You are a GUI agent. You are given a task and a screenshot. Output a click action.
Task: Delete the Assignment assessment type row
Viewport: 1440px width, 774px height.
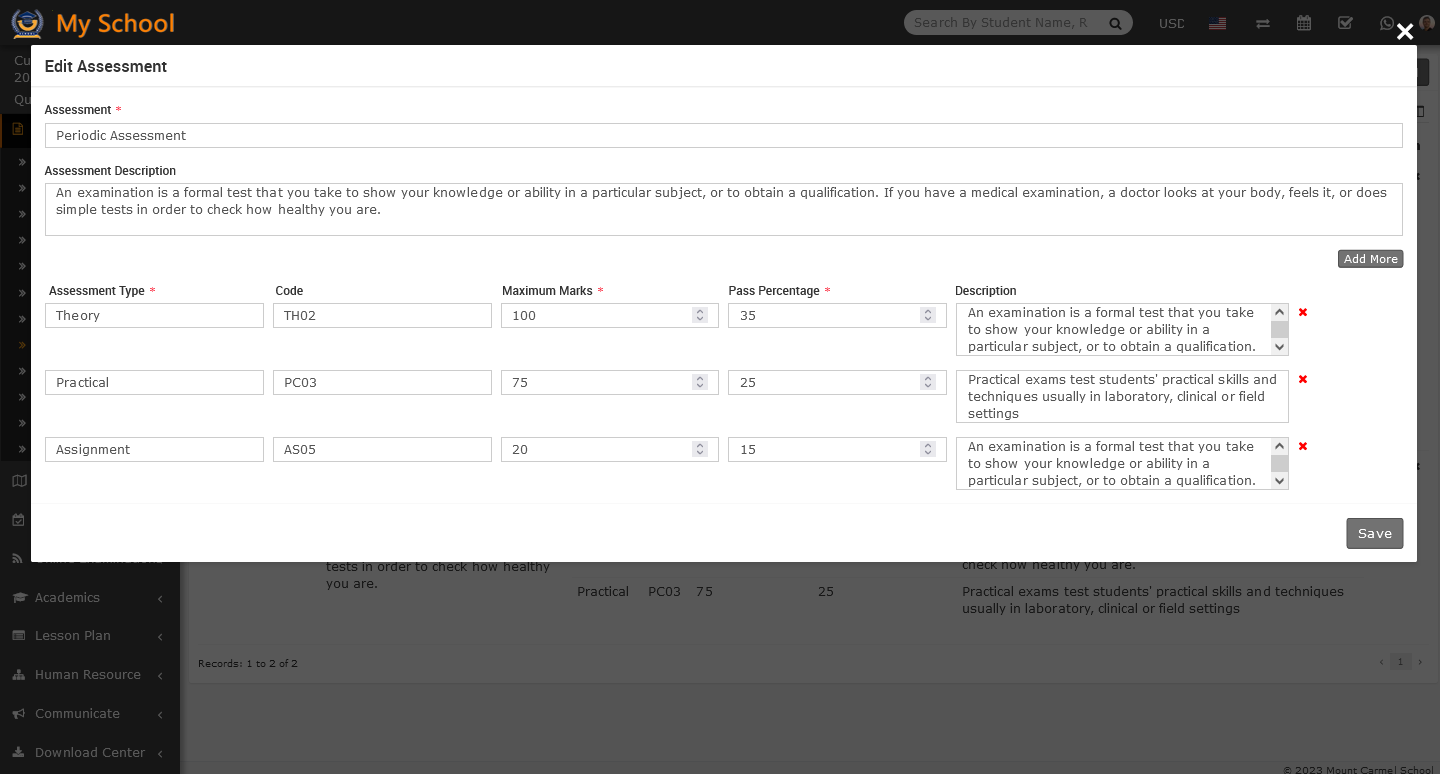point(1303,446)
